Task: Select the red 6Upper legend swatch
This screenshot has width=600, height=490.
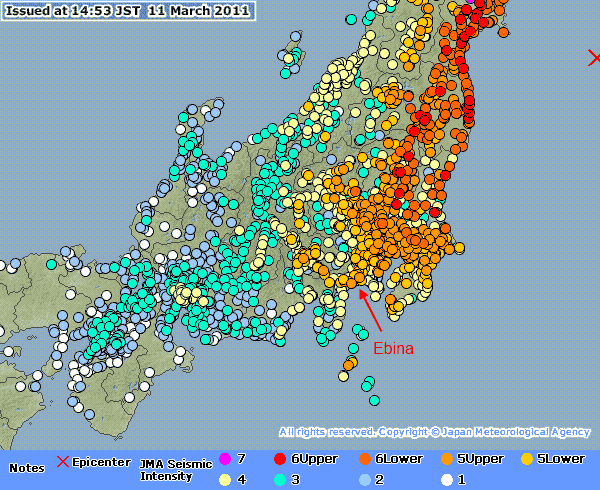Action: click(280, 459)
